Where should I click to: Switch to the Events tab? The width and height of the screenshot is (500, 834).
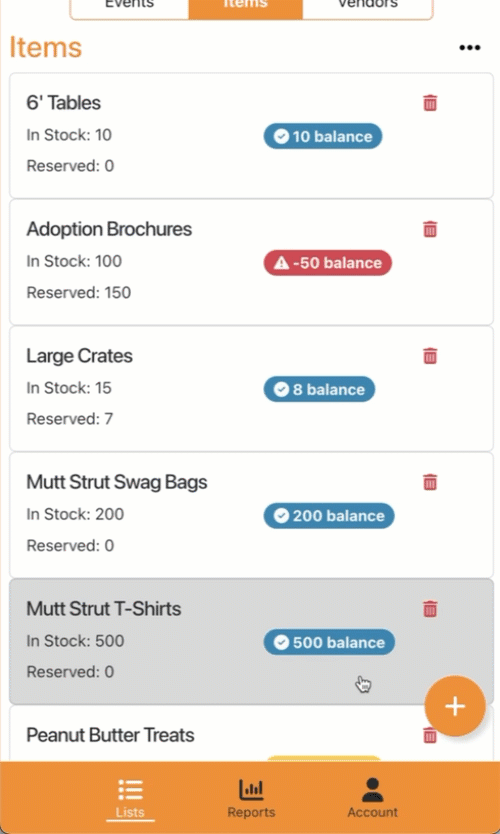click(x=129, y=5)
